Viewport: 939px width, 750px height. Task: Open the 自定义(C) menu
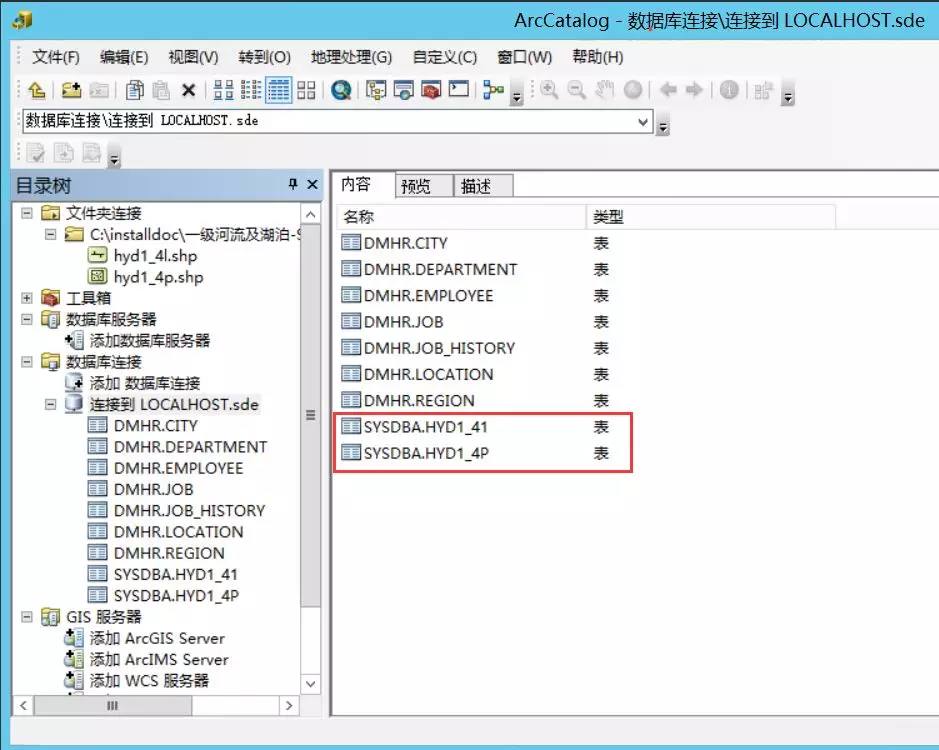point(445,57)
